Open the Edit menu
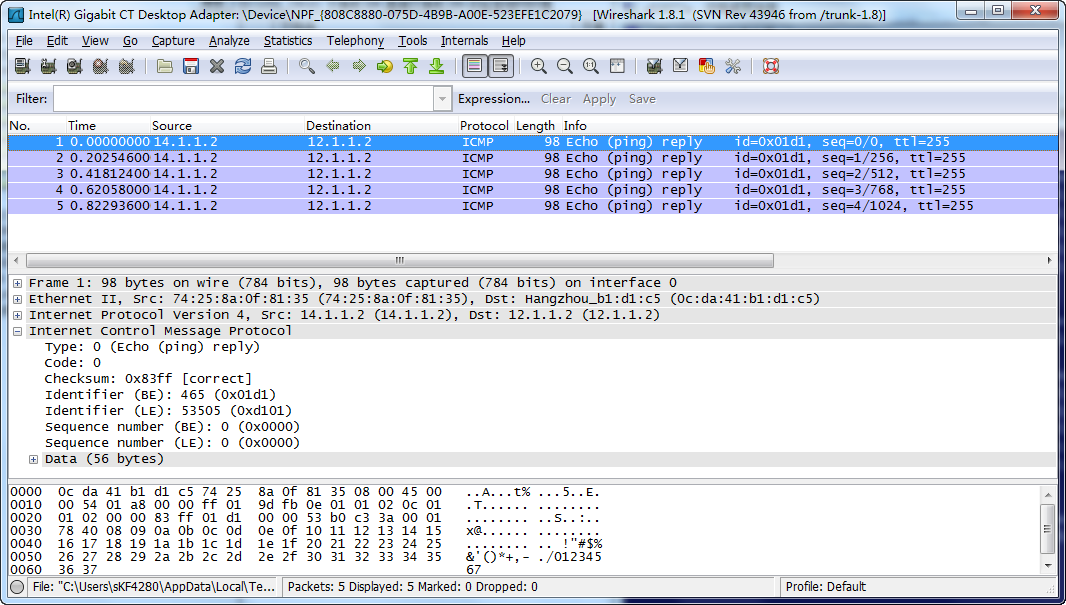 [57, 41]
